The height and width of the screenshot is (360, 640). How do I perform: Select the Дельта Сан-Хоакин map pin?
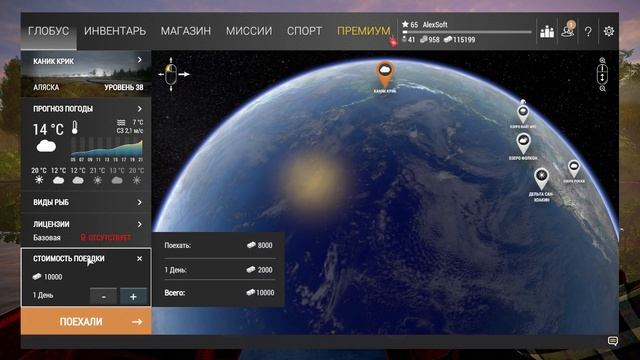(x=541, y=178)
